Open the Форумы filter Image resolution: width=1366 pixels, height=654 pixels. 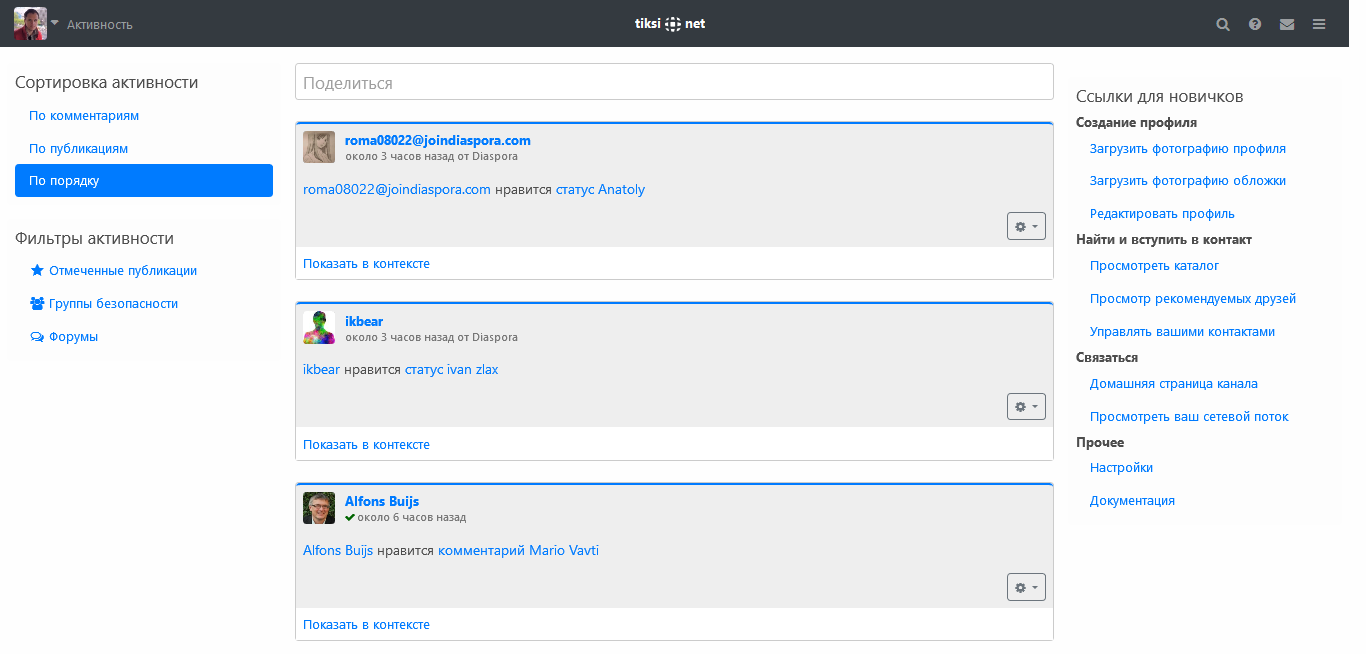(x=73, y=337)
